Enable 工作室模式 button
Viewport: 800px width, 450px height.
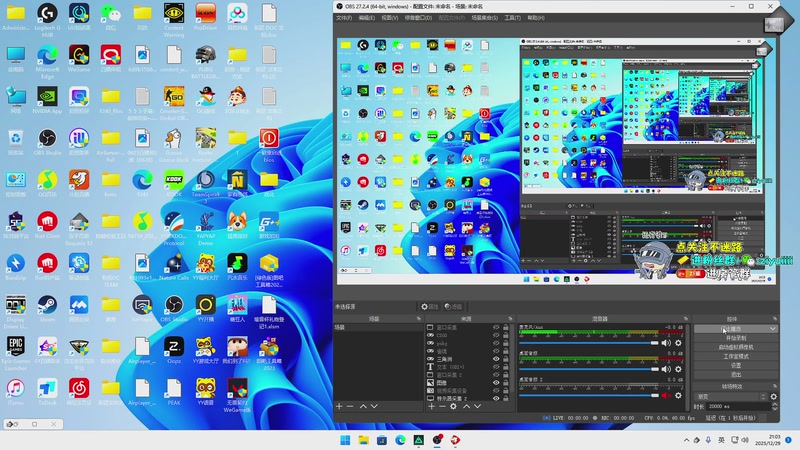[736, 356]
